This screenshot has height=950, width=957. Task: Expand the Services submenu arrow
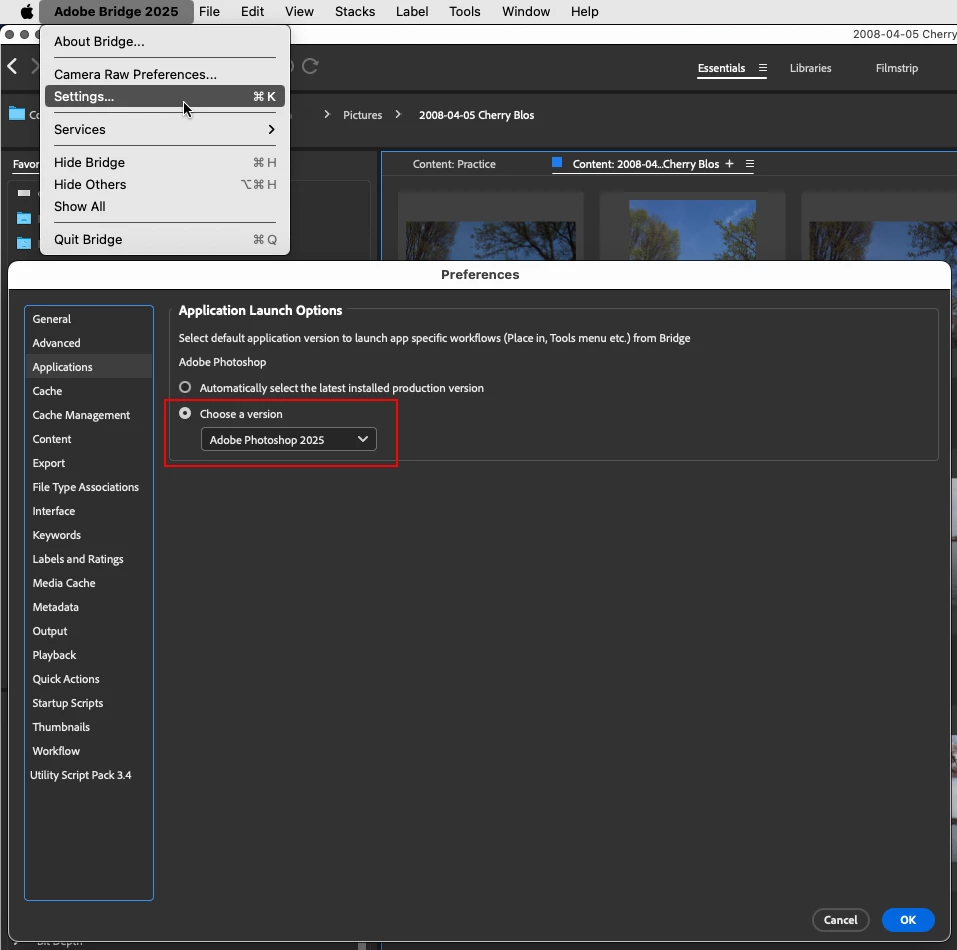pyautogui.click(x=271, y=129)
